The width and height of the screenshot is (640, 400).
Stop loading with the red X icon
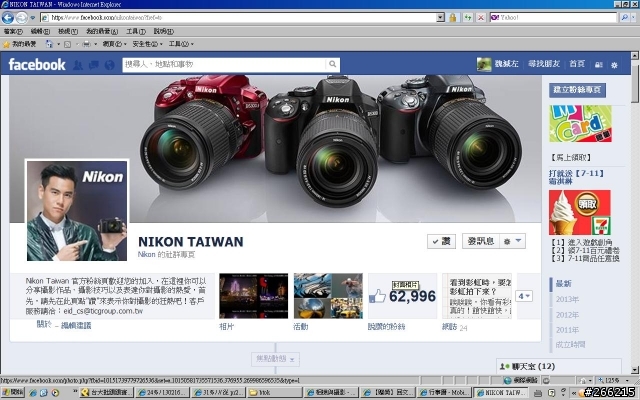(x=481, y=18)
